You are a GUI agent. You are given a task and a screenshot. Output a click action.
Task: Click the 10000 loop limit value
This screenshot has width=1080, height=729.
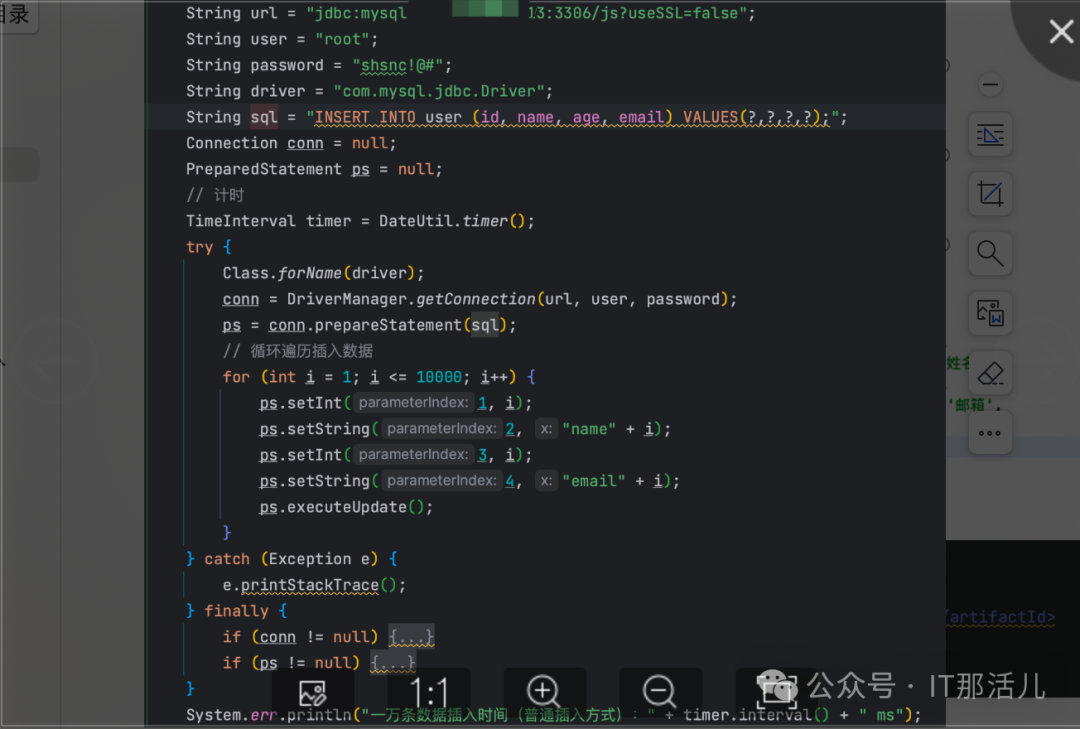pyautogui.click(x=439, y=377)
